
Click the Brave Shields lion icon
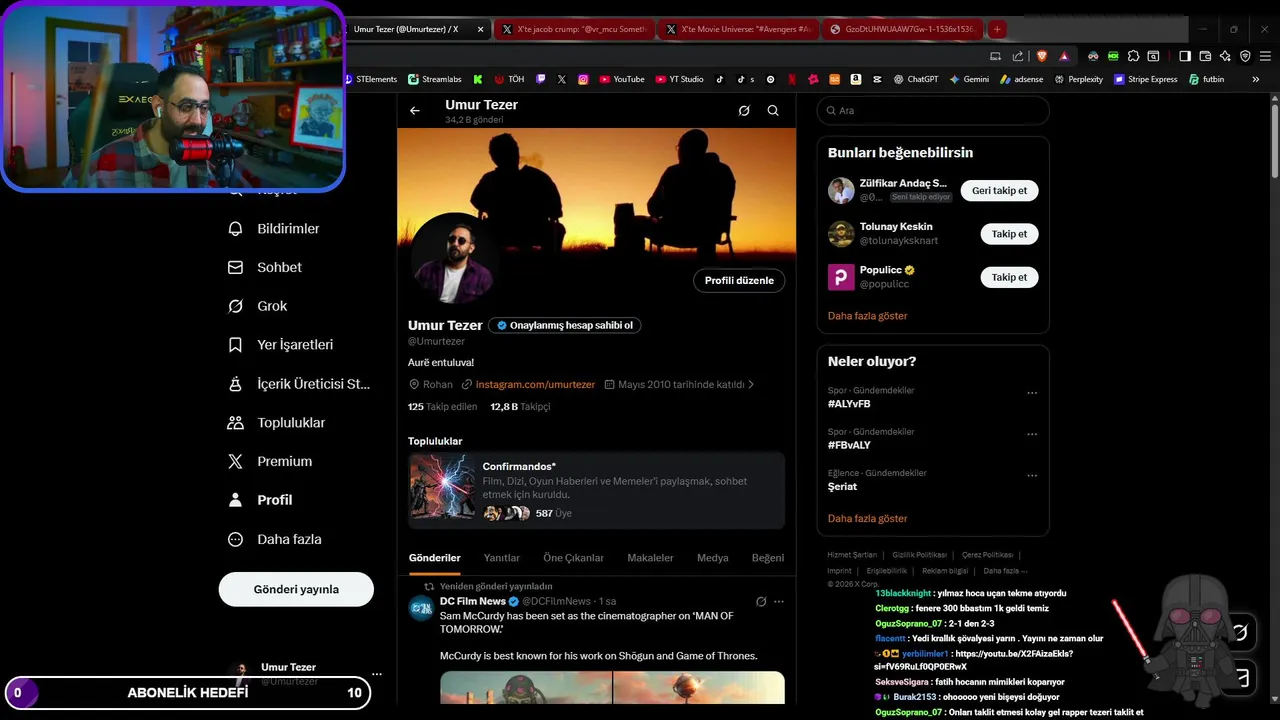click(x=1042, y=56)
